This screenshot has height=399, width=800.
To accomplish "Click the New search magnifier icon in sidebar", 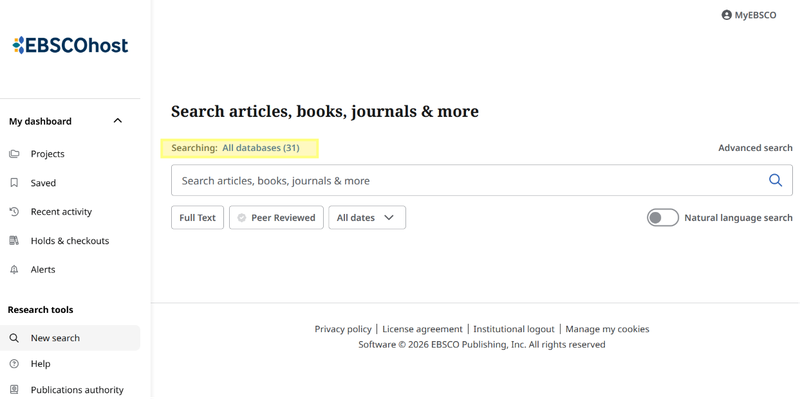I will click(x=14, y=338).
